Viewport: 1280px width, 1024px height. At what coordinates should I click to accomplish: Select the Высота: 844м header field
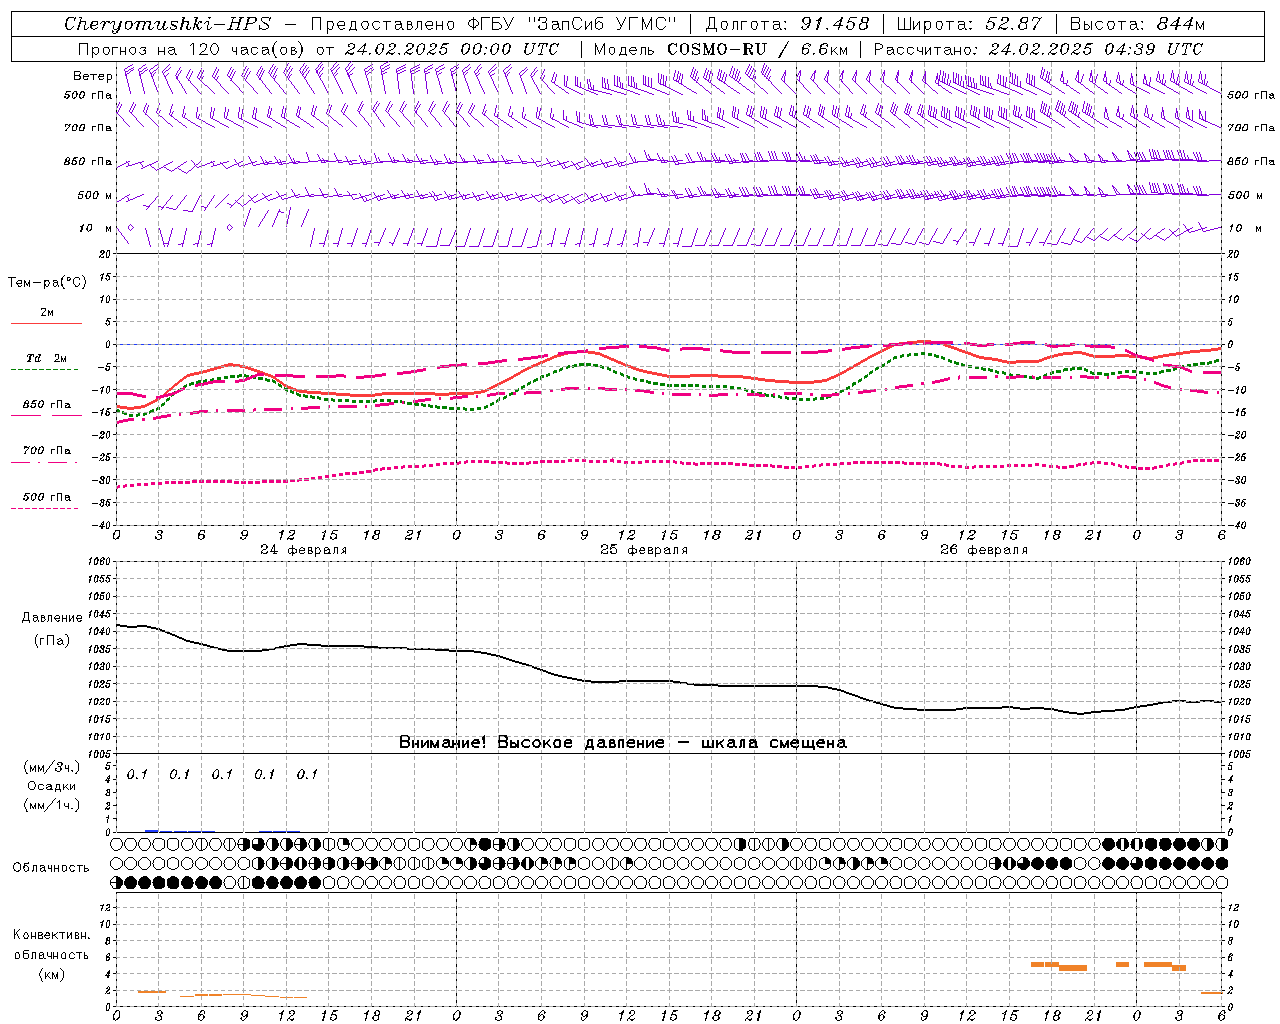(x=1137, y=24)
